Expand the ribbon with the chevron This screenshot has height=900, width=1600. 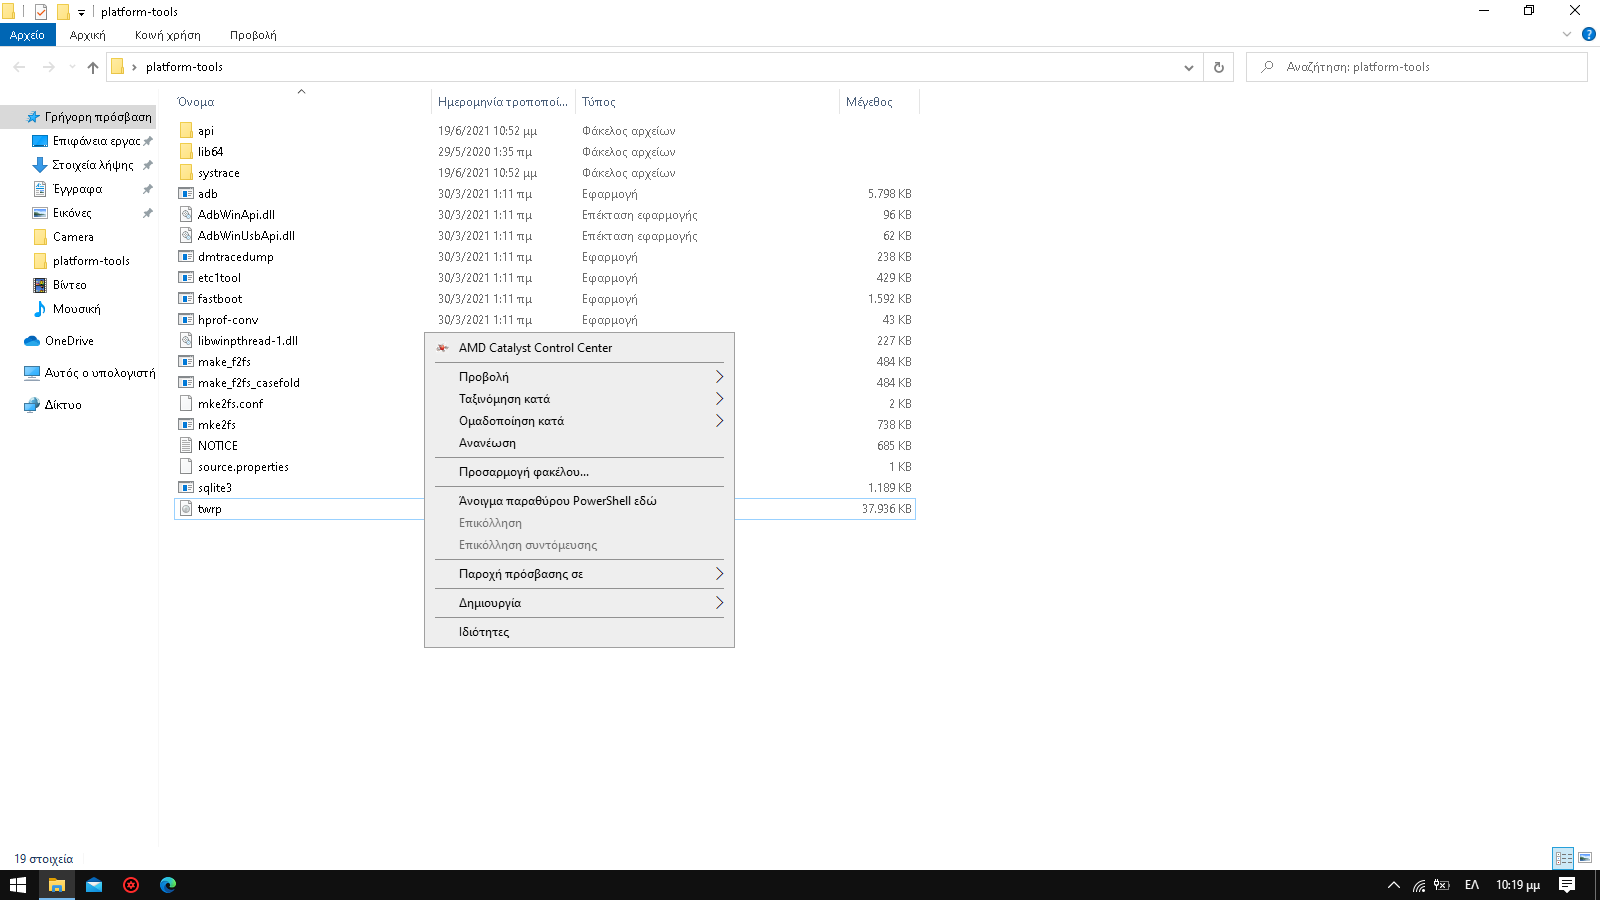click(x=1567, y=34)
